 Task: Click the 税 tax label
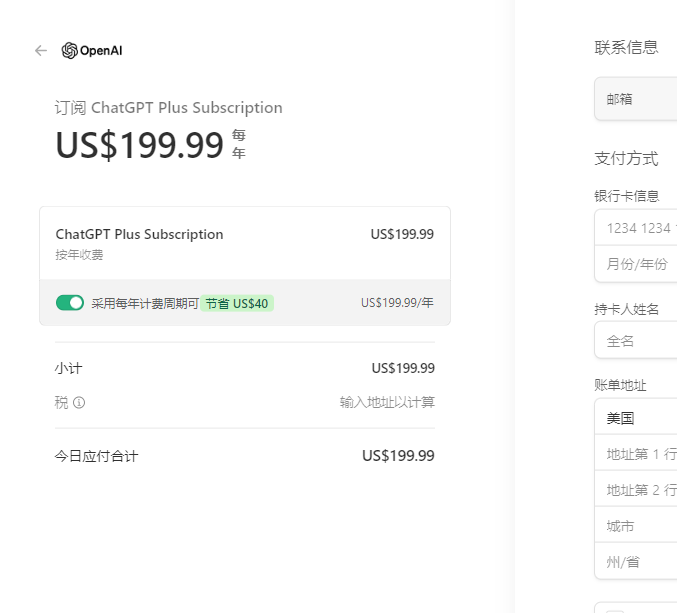pos(61,402)
